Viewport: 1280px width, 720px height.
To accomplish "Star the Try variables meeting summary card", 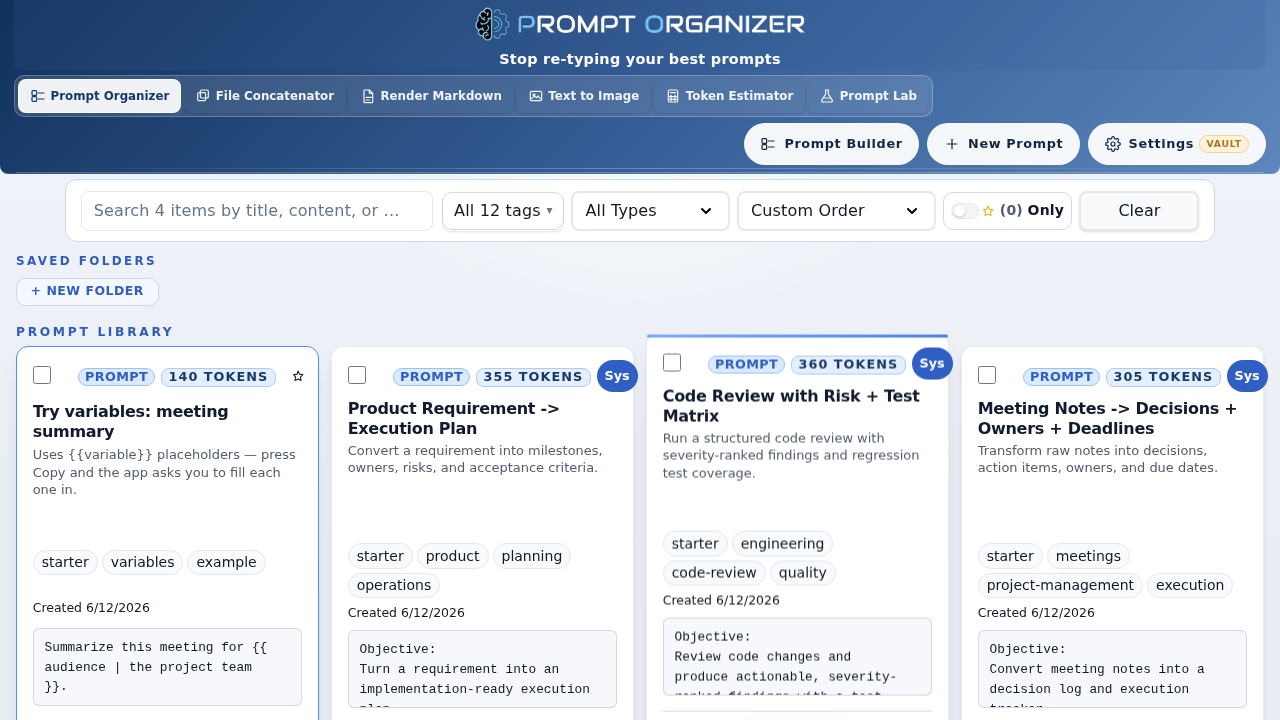I will 298,376.
